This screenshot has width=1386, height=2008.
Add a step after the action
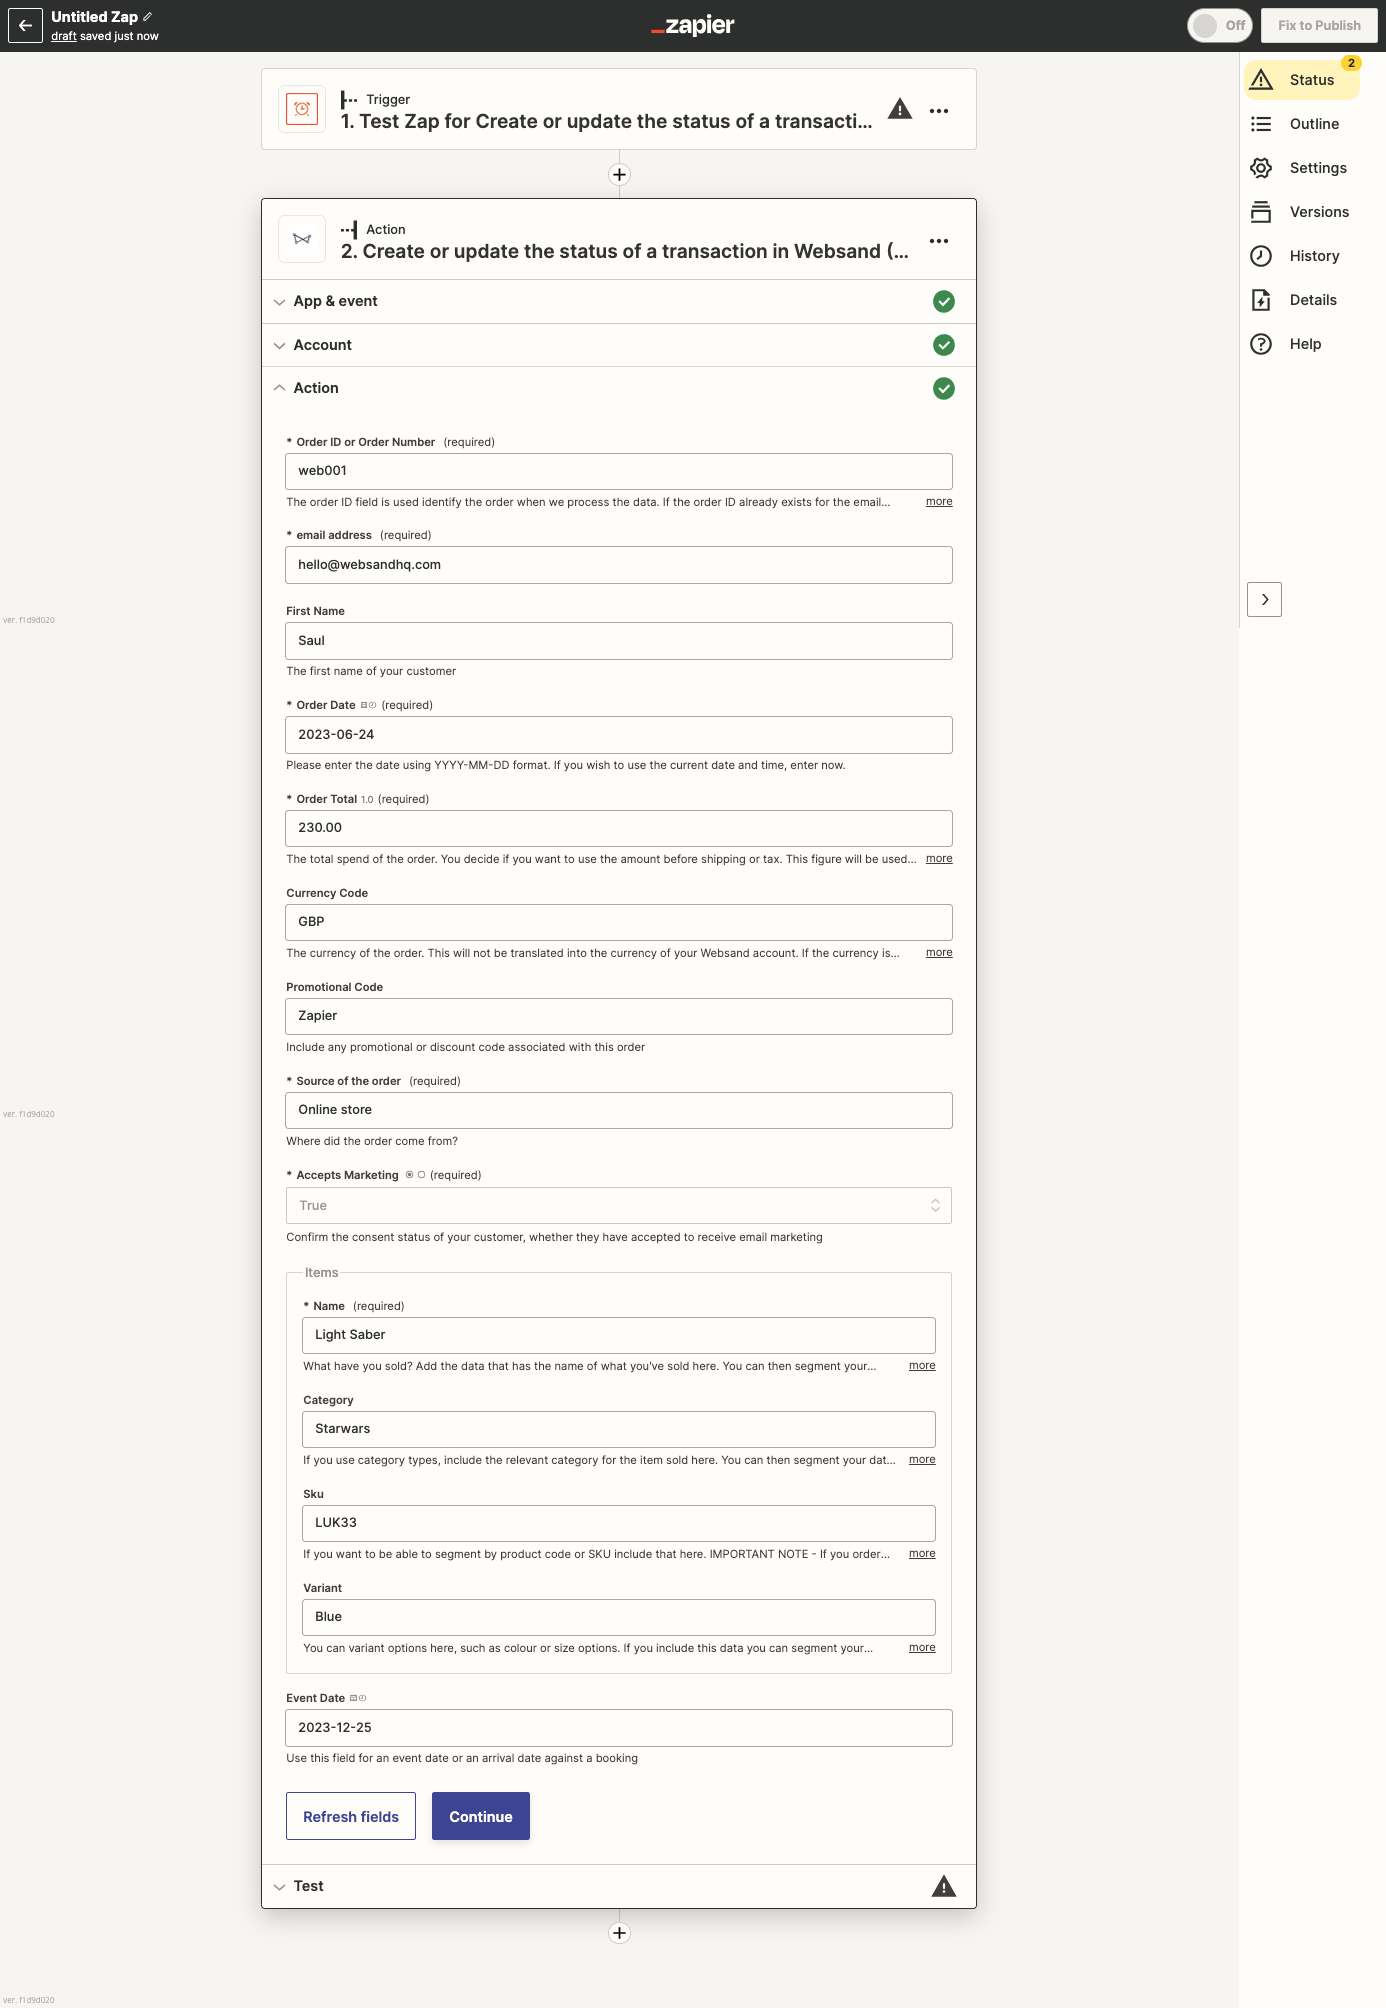pos(619,1933)
